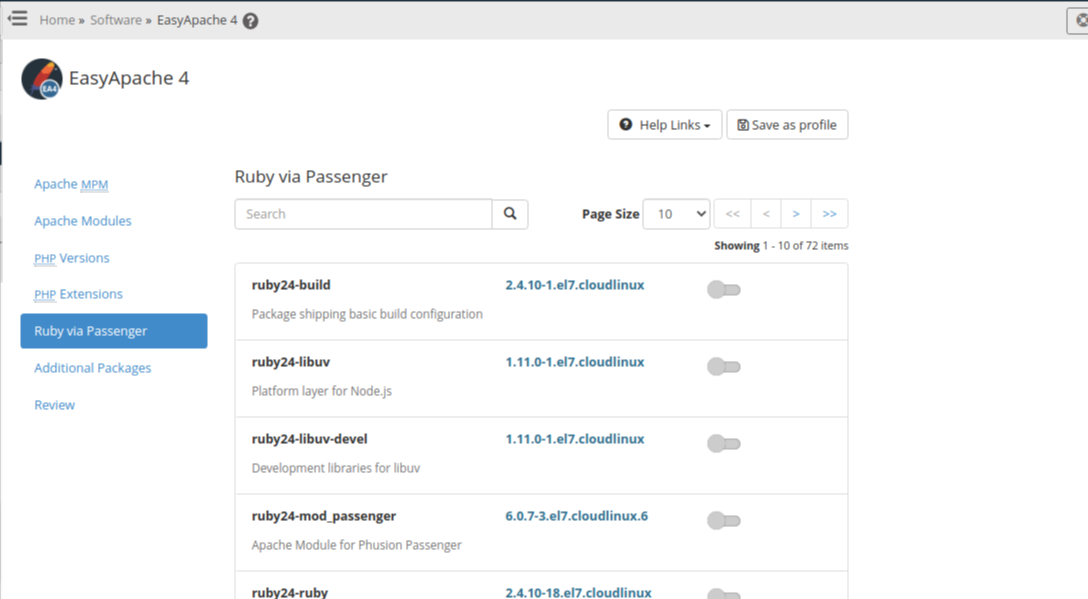Select Ruby via Passenger sidebar item
Image resolution: width=1088 pixels, height=599 pixels.
[114, 331]
